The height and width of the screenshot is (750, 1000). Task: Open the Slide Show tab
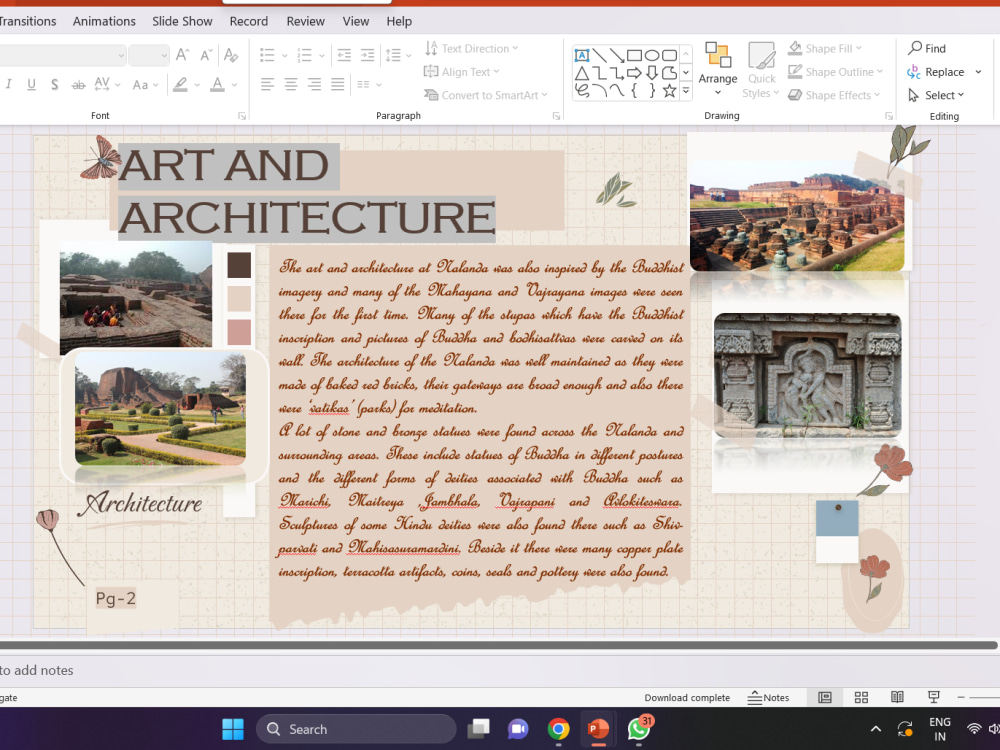coord(182,21)
